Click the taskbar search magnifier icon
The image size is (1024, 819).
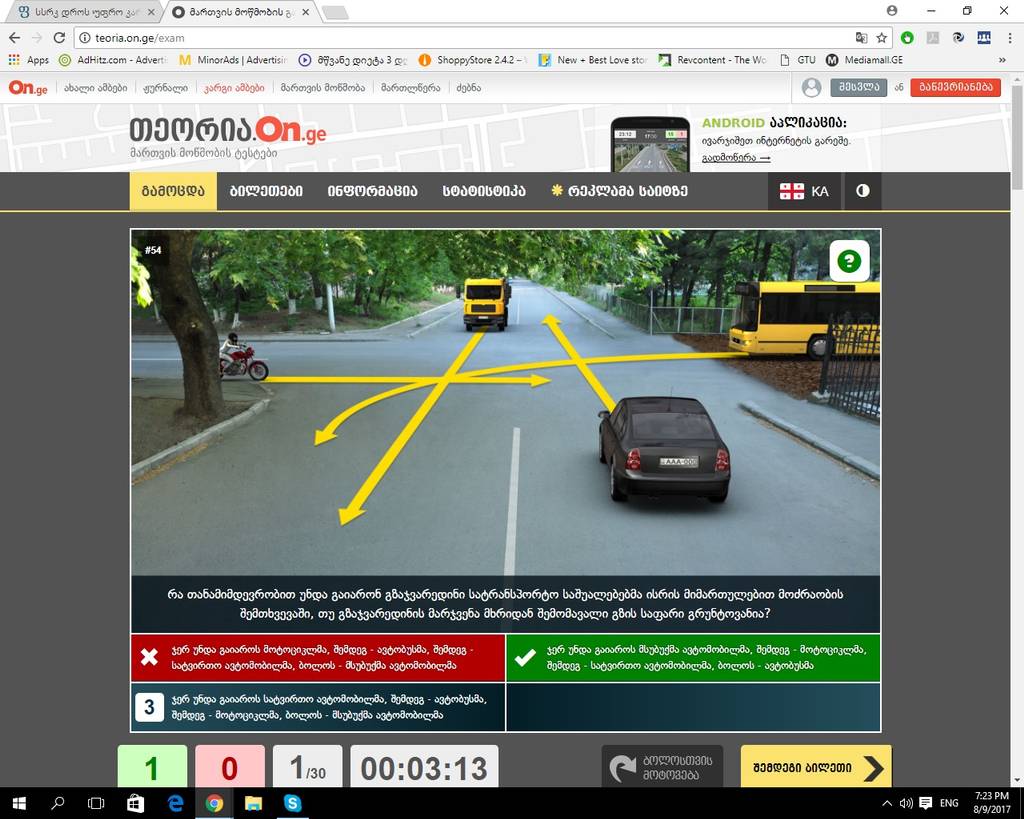click(x=57, y=803)
